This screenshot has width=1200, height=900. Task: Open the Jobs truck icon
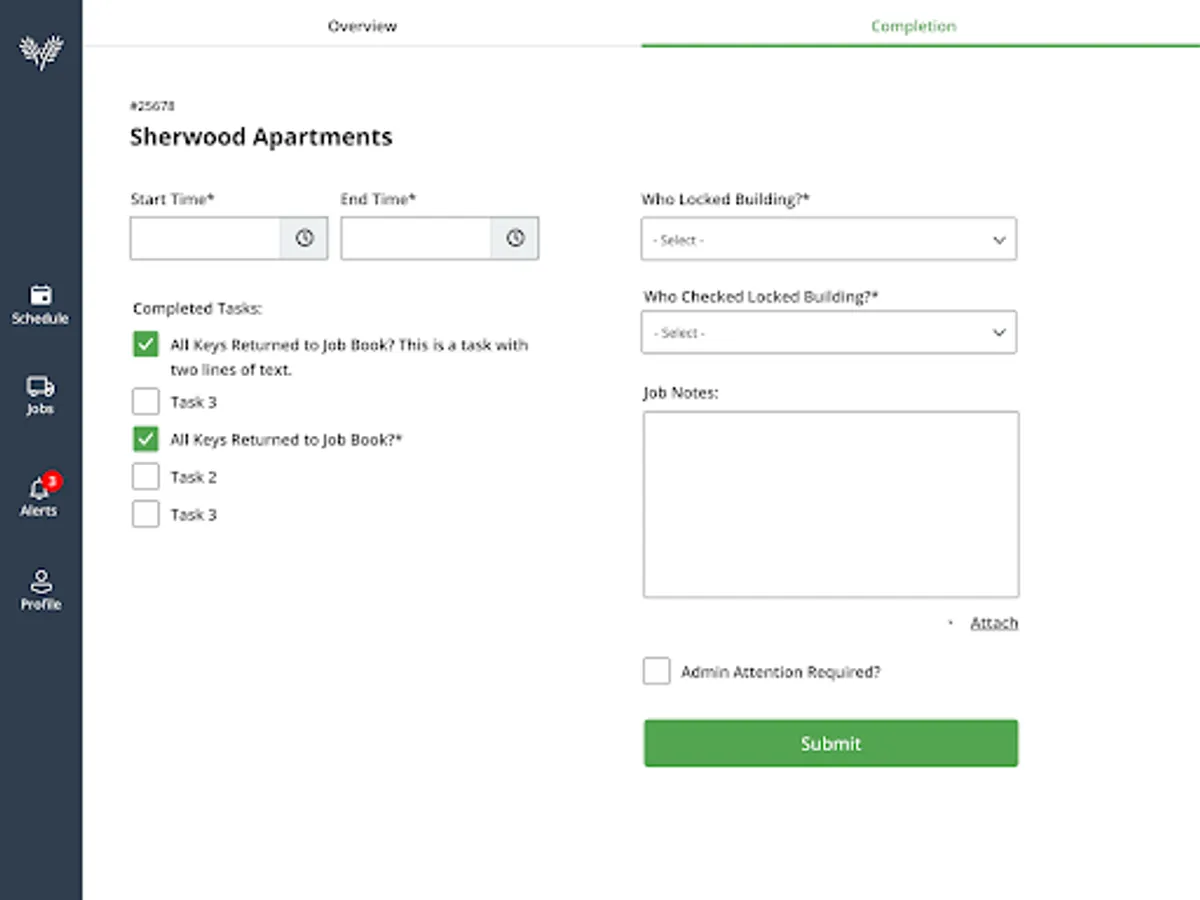pos(41,387)
